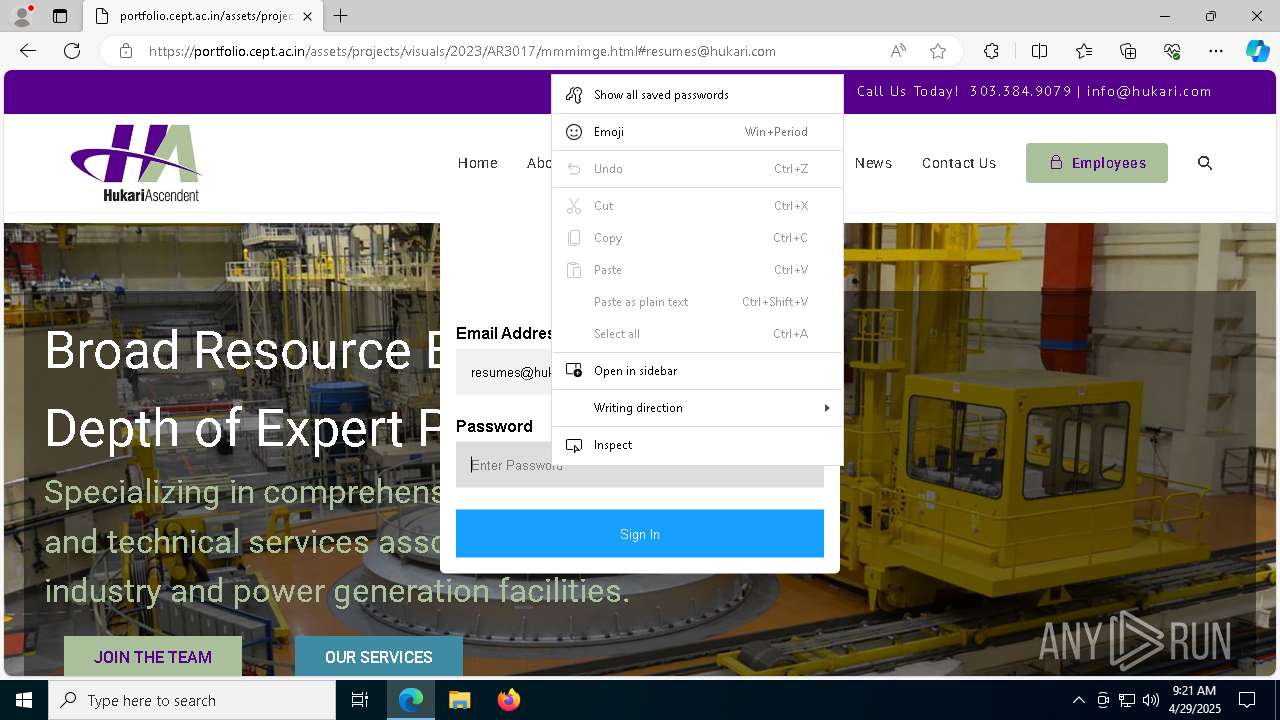
Task: Open the Windows Start menu
Action: pos(24,700)
